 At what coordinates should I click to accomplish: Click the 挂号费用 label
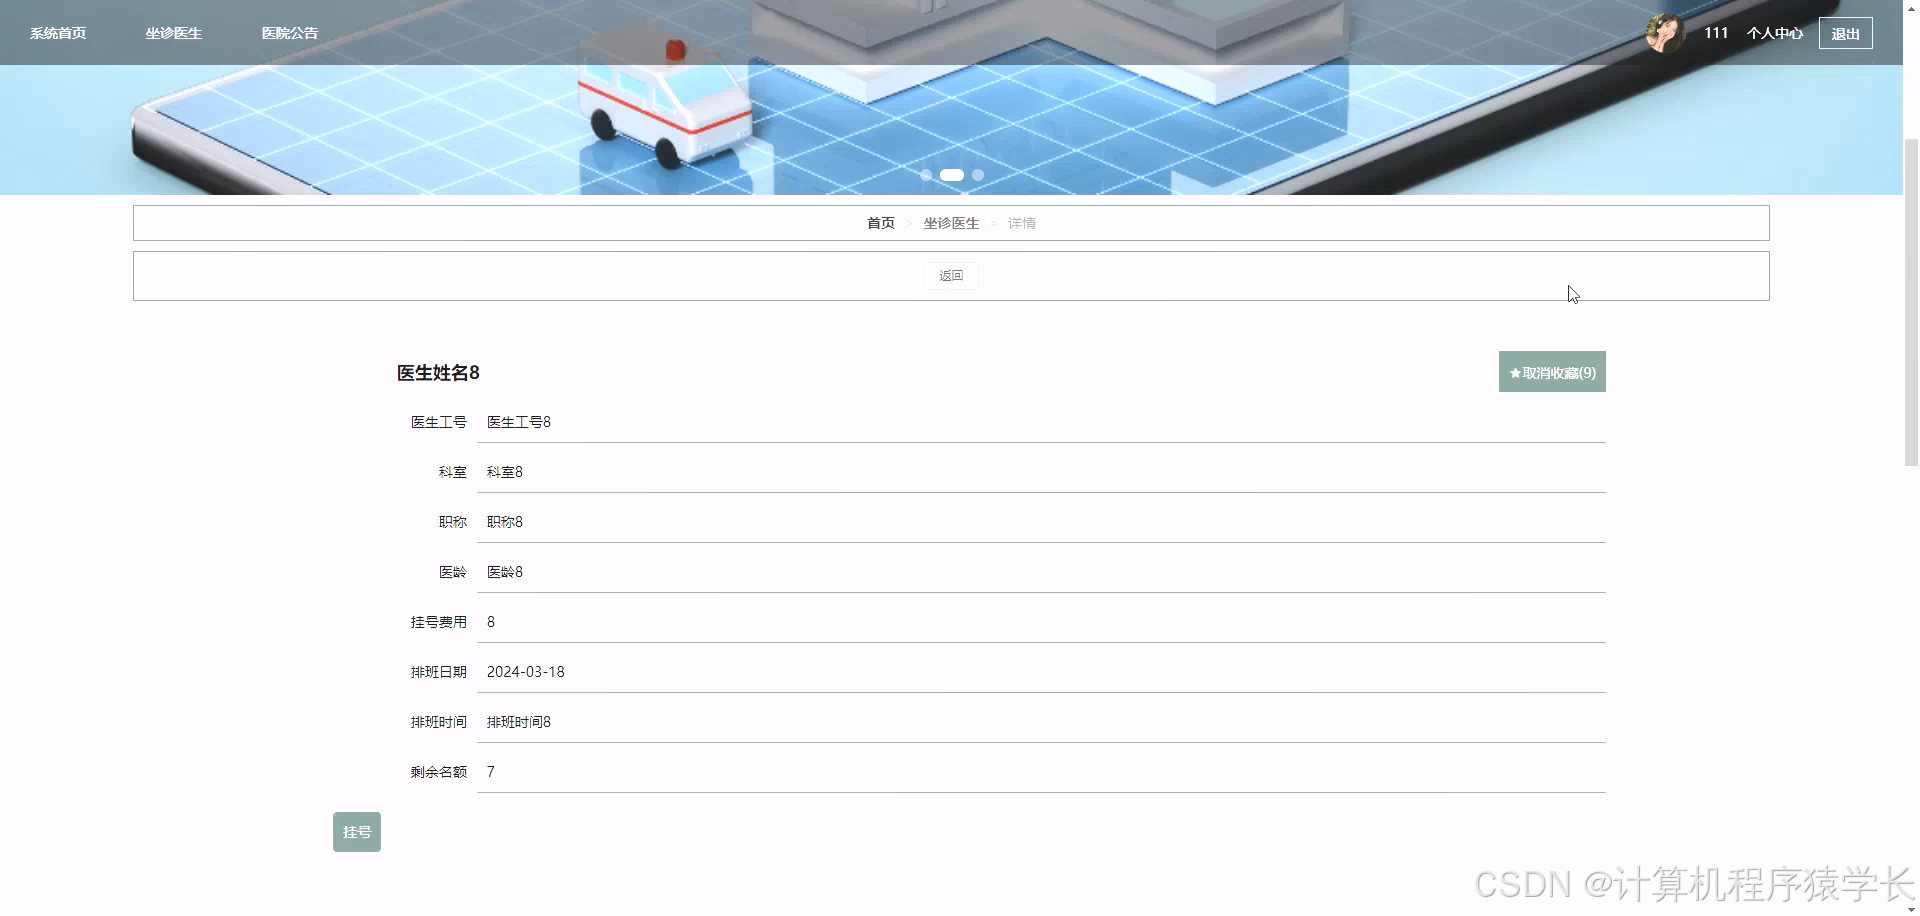[x=439, y=622]
